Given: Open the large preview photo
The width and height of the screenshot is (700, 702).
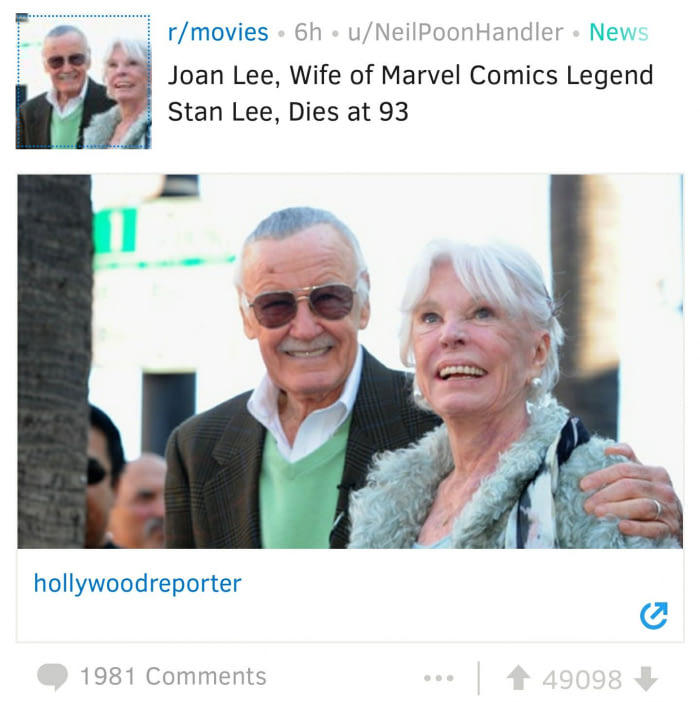Looking at the screenshot, I should coord(350,361).
